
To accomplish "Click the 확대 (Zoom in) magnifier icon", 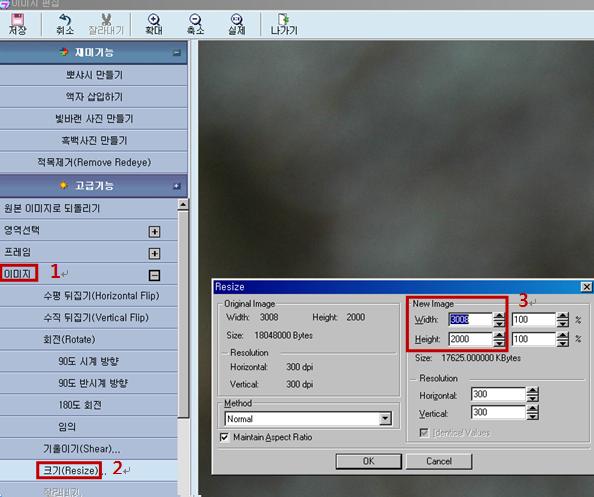I will (x=153, y=19).
